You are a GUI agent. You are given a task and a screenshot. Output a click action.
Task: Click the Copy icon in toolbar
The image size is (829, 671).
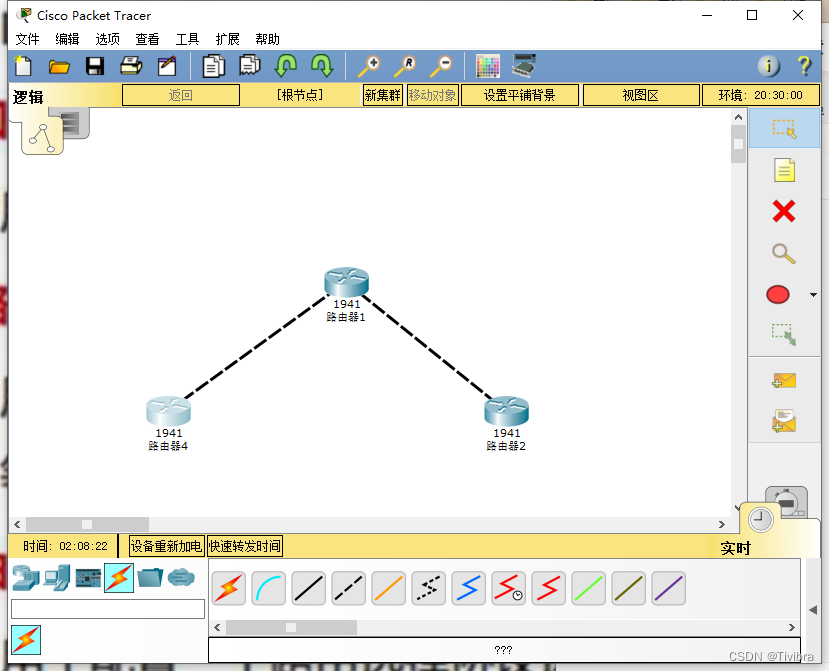214,66
